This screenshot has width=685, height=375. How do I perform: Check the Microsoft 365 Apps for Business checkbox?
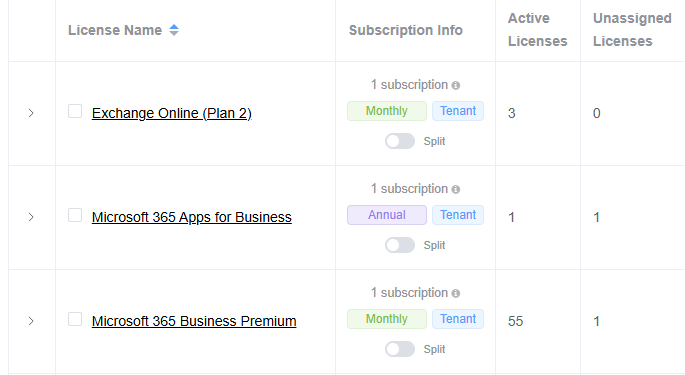[75, 215]
